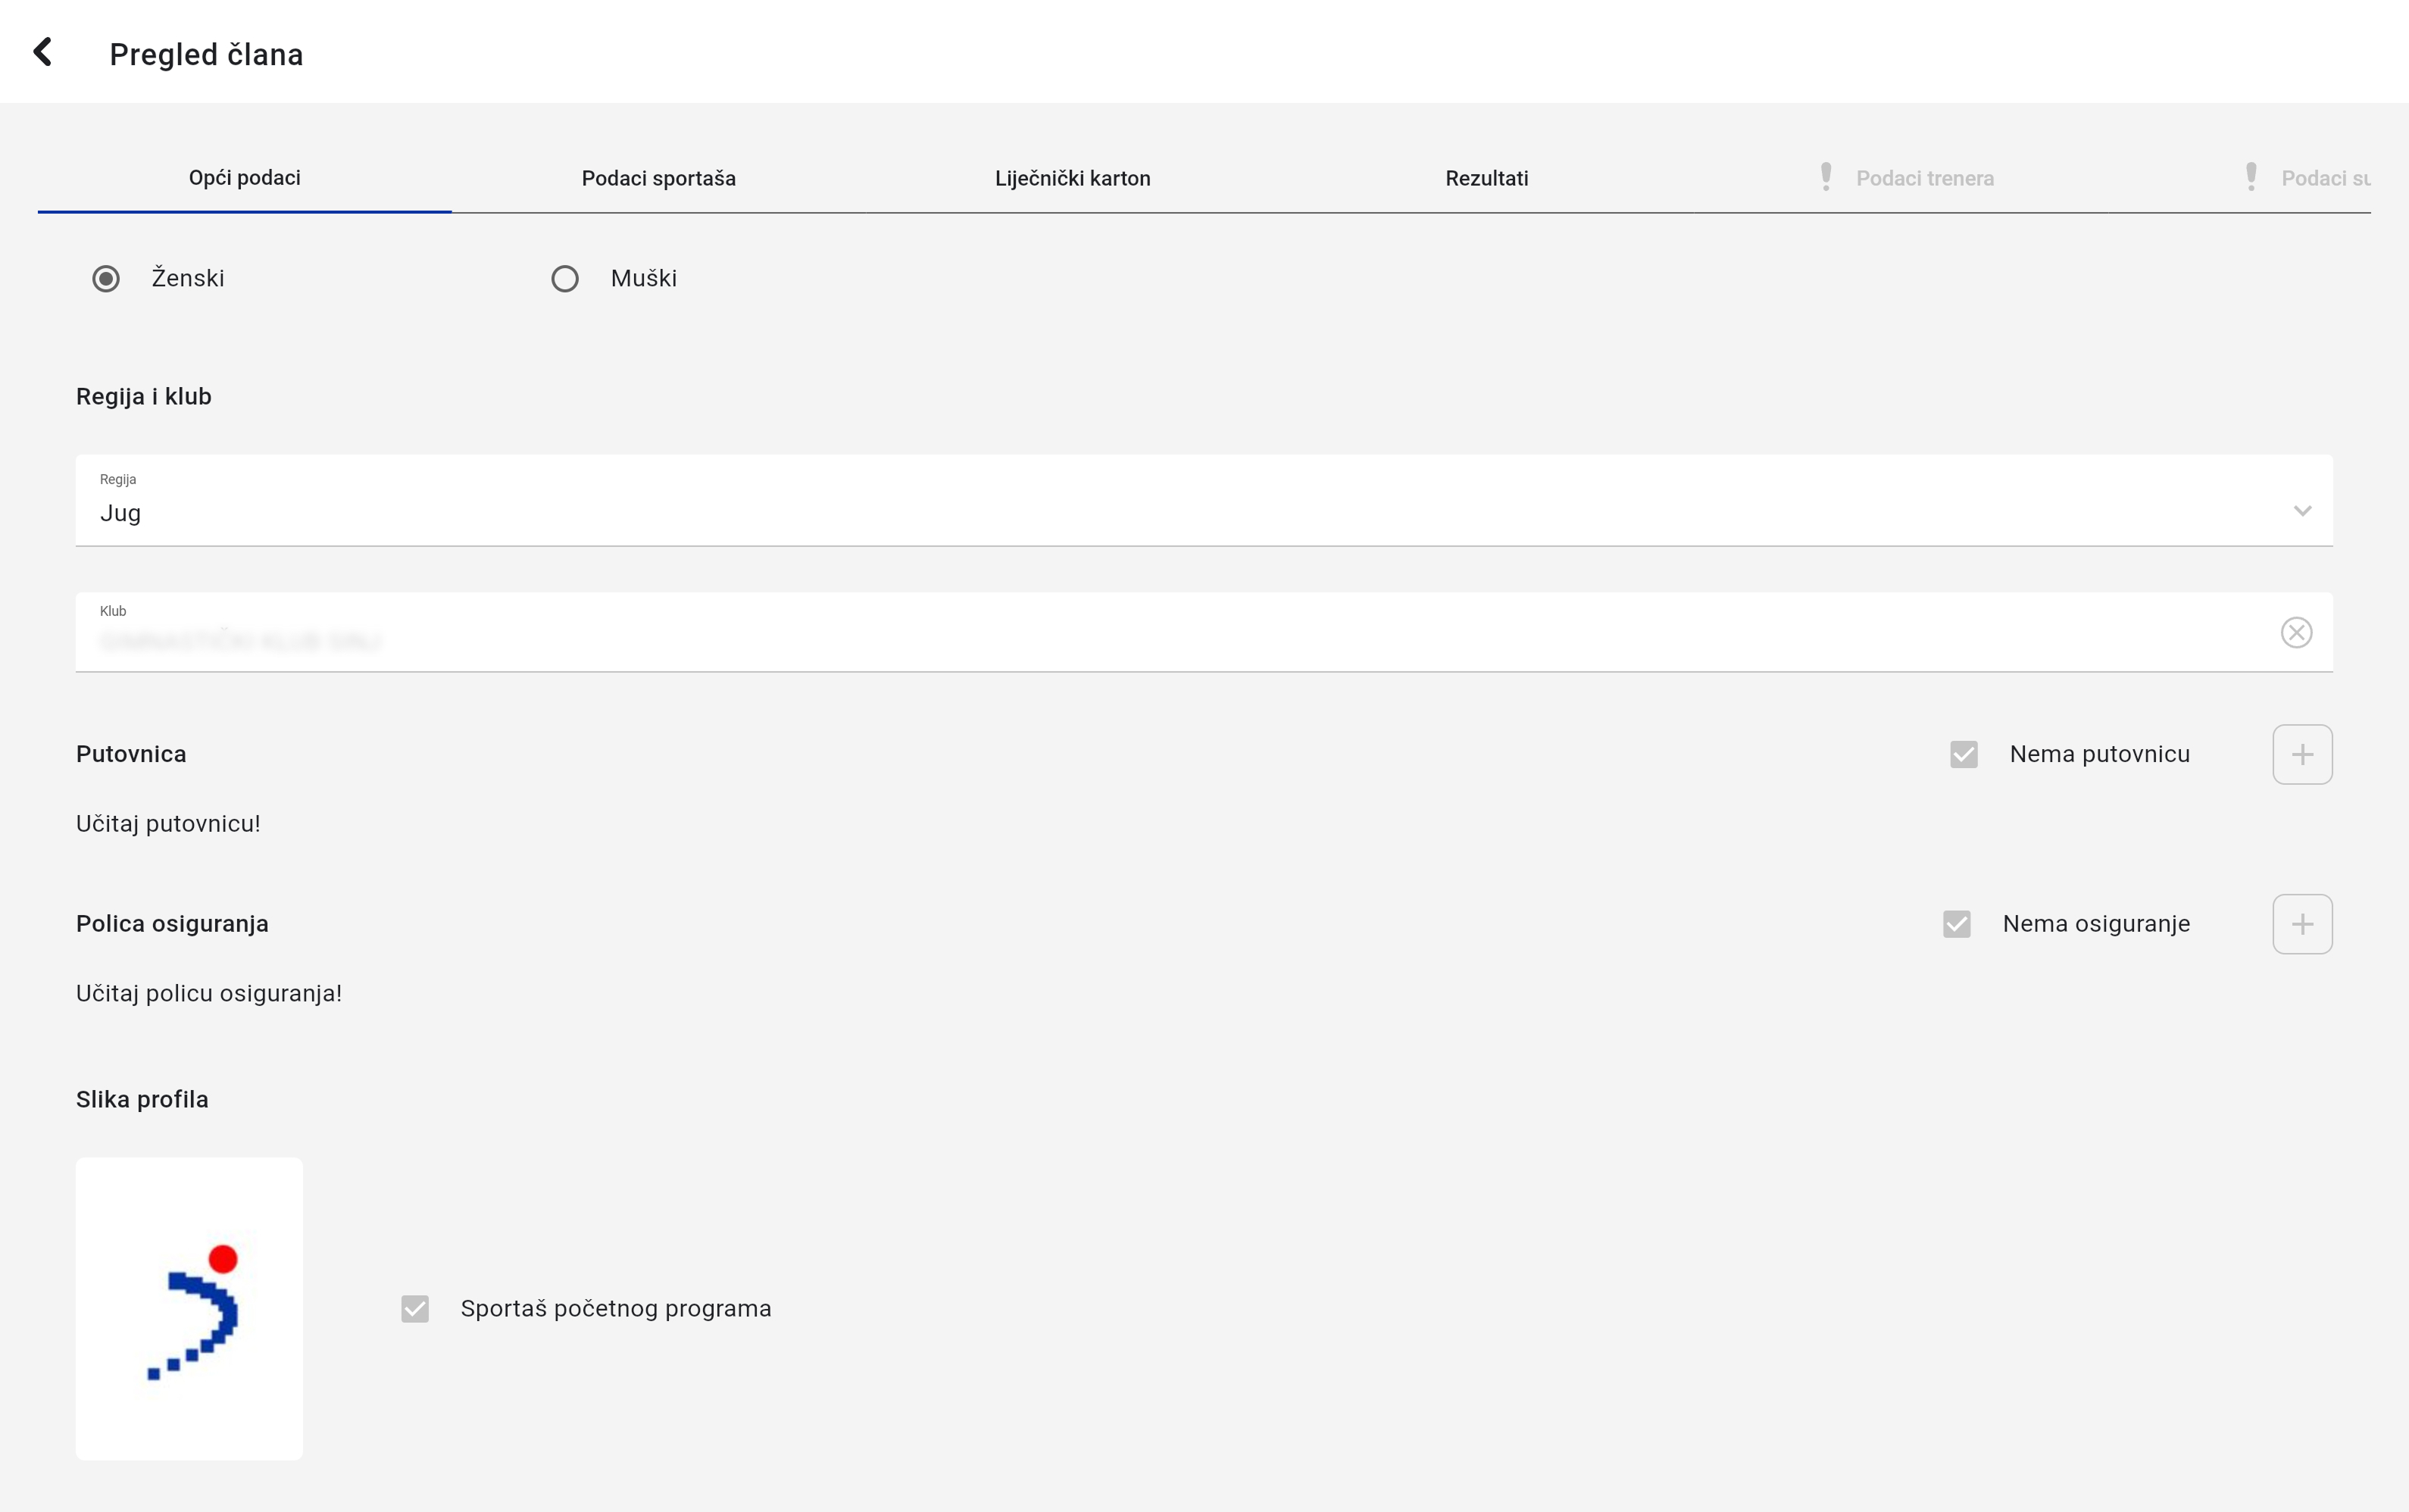Click into the Klub input field
Screen dimensions: 2409x1512
(x=1100, y=639)
